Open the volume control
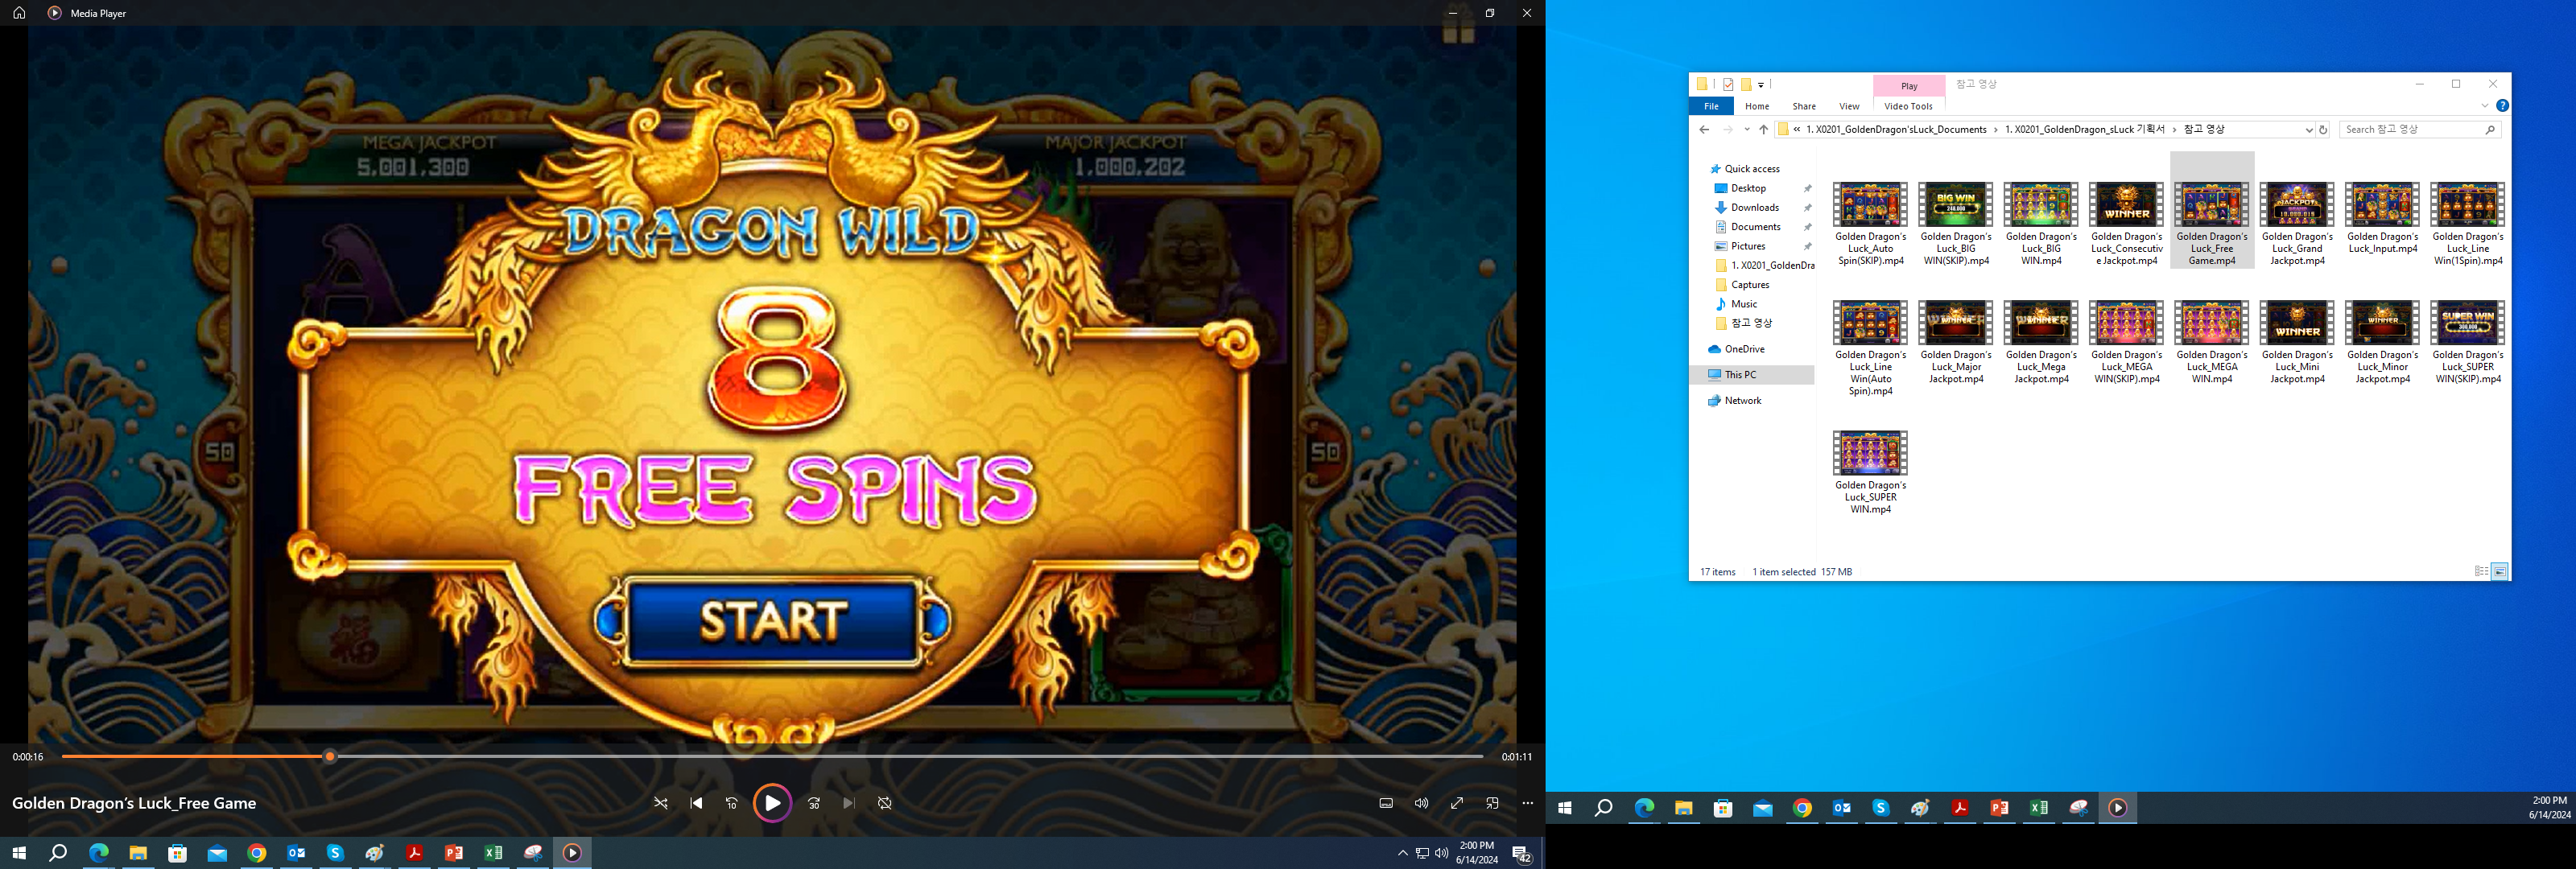The width and height of the screenshot is (2576, 869). (1421, 803)
